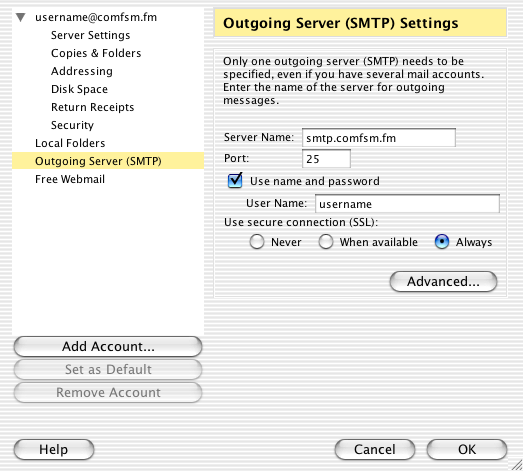Viewport: 523px width, 471px height.
Task: Select Always SSL radio button
Action: [442, 242]
